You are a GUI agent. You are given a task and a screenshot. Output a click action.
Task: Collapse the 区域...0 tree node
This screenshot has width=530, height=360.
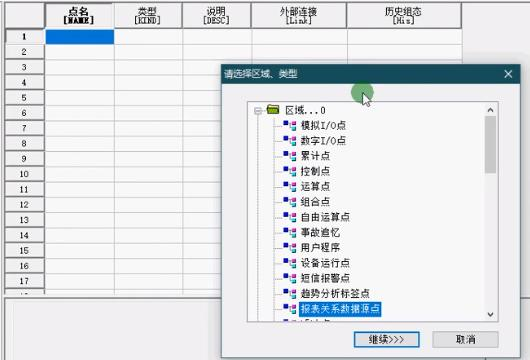(x=258, y=111)
